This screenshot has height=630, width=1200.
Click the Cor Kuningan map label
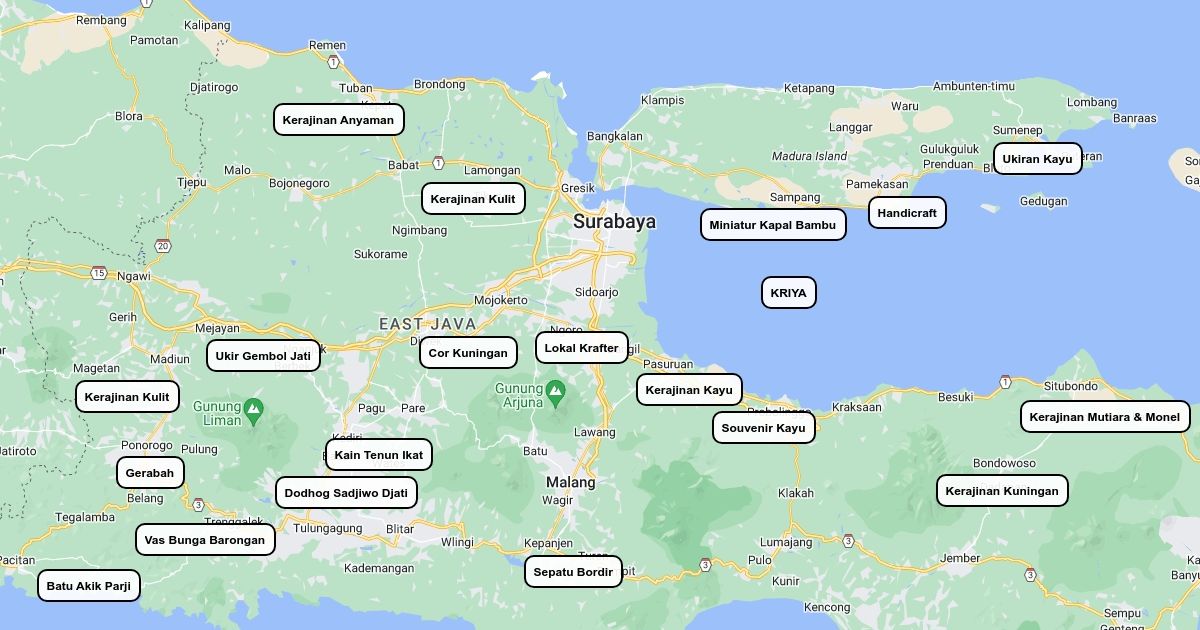tap(468, 353)
